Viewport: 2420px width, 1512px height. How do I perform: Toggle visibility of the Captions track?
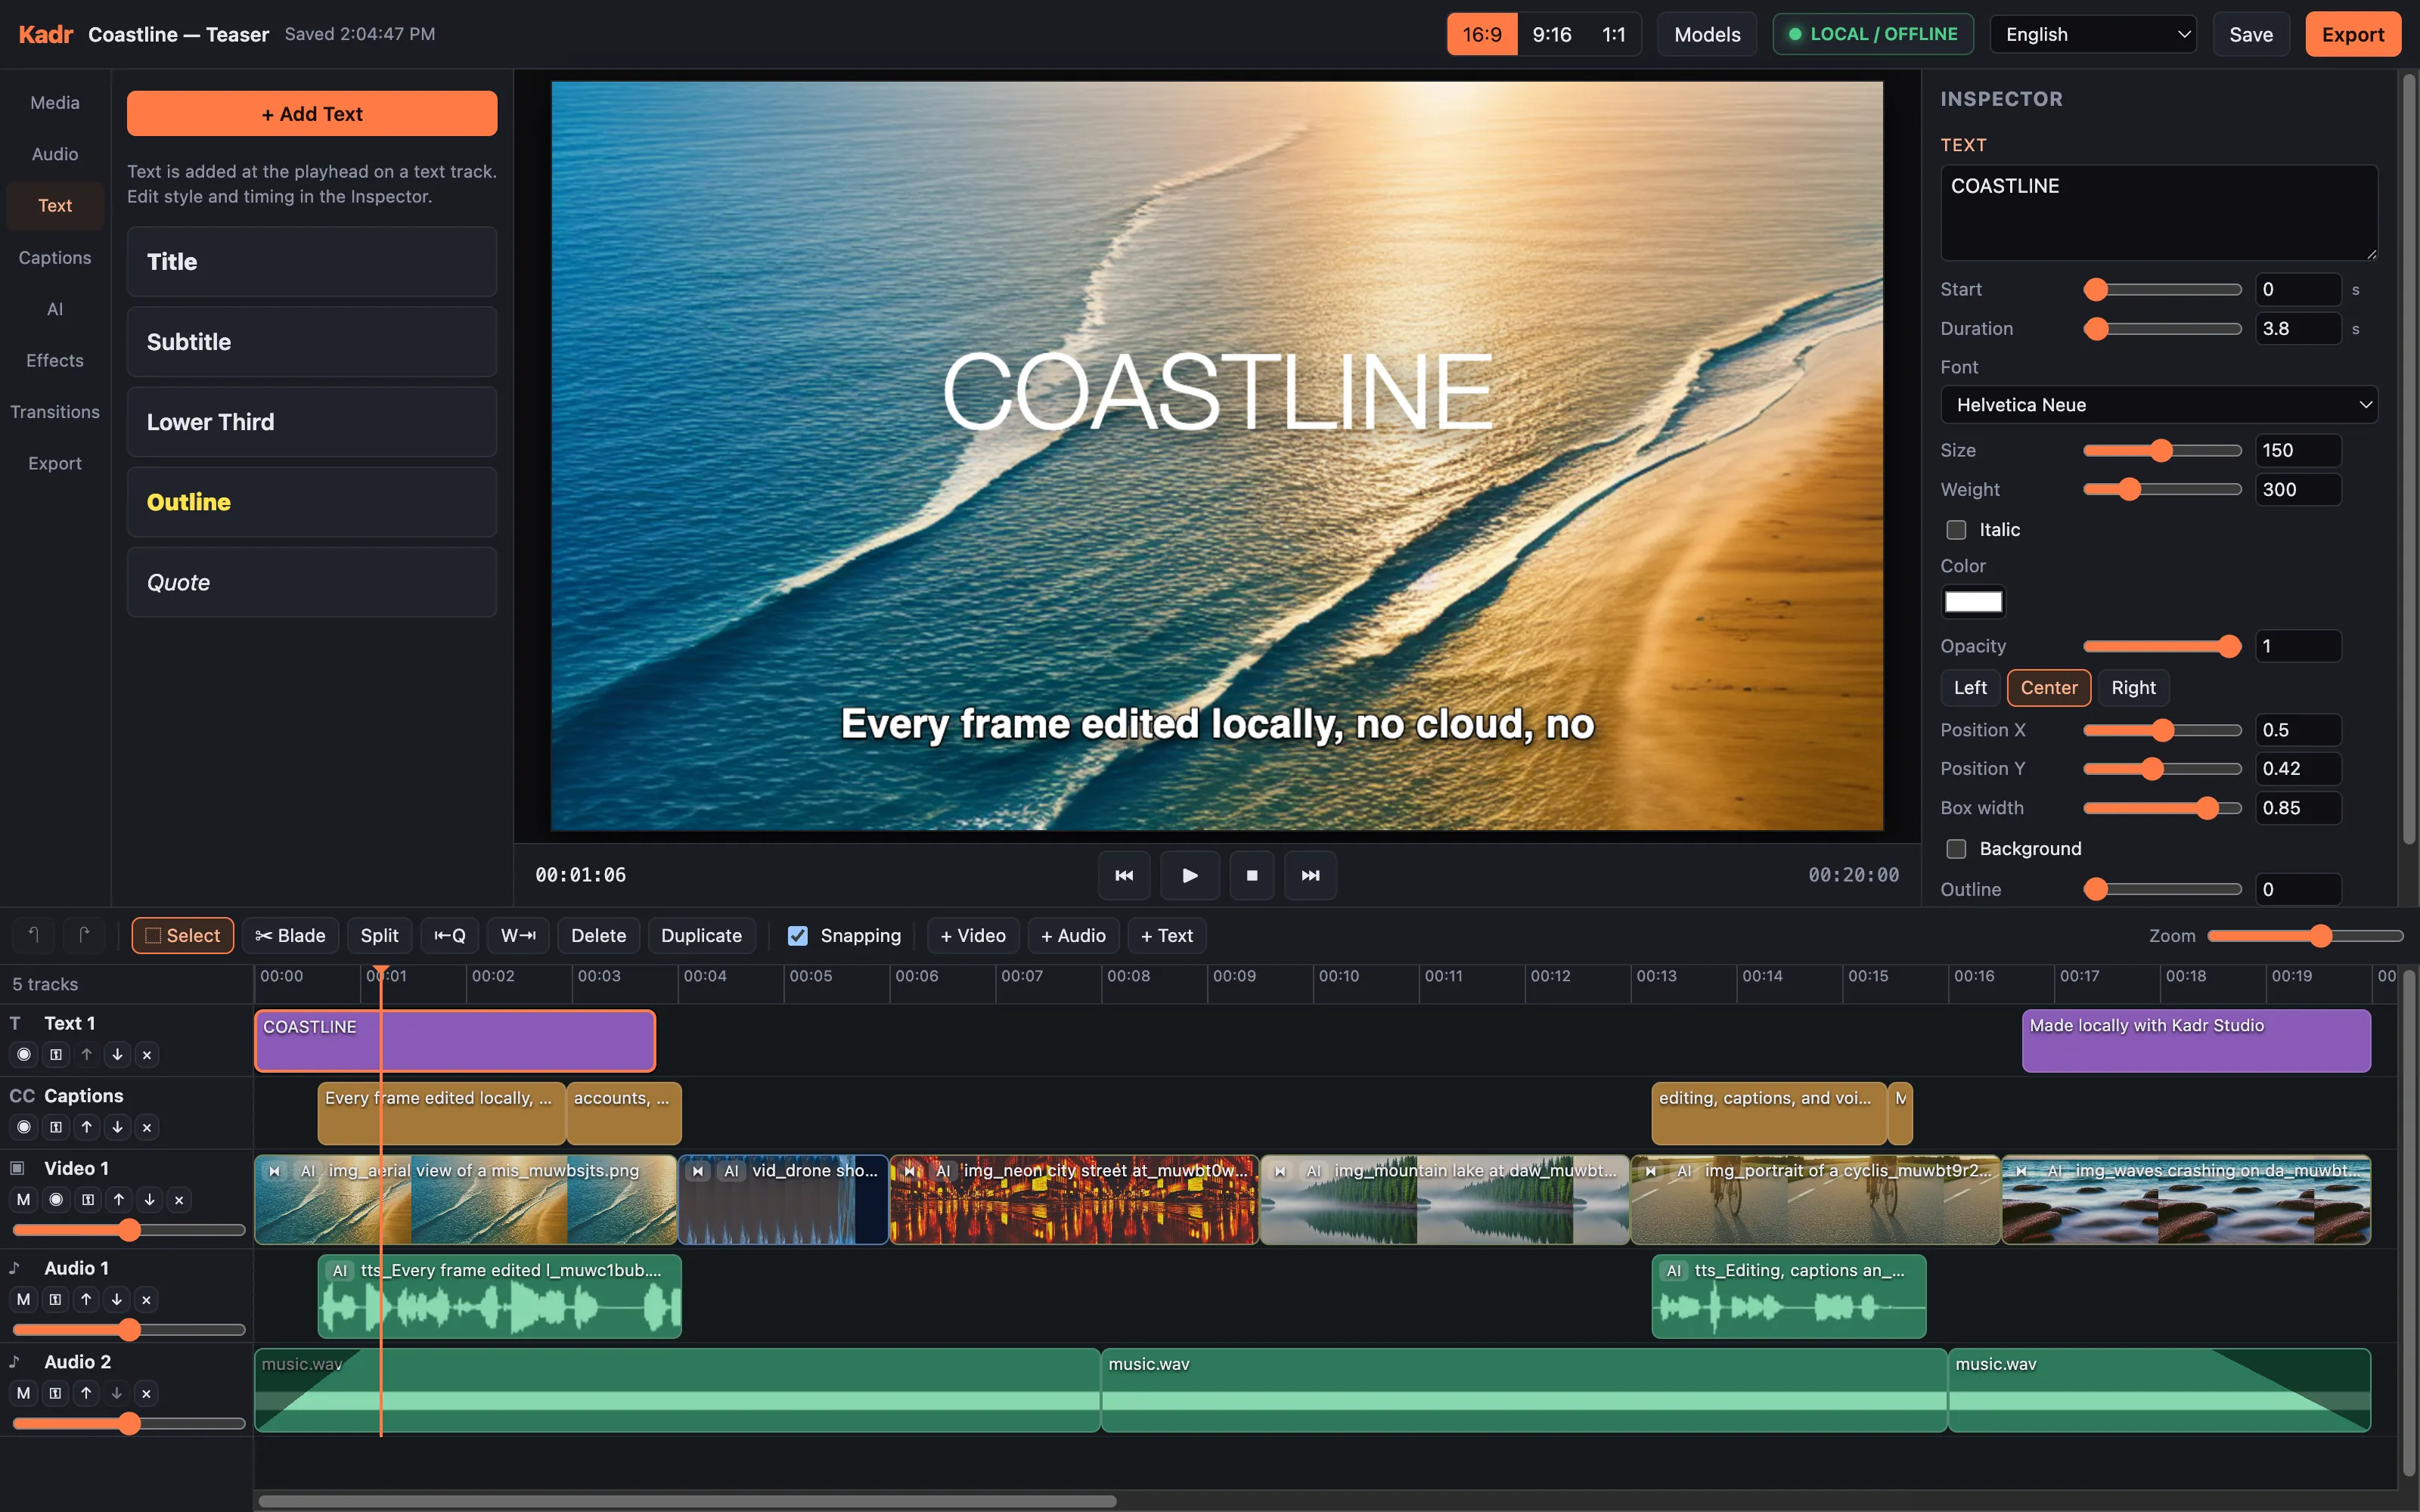click(x=24, y=1127)
